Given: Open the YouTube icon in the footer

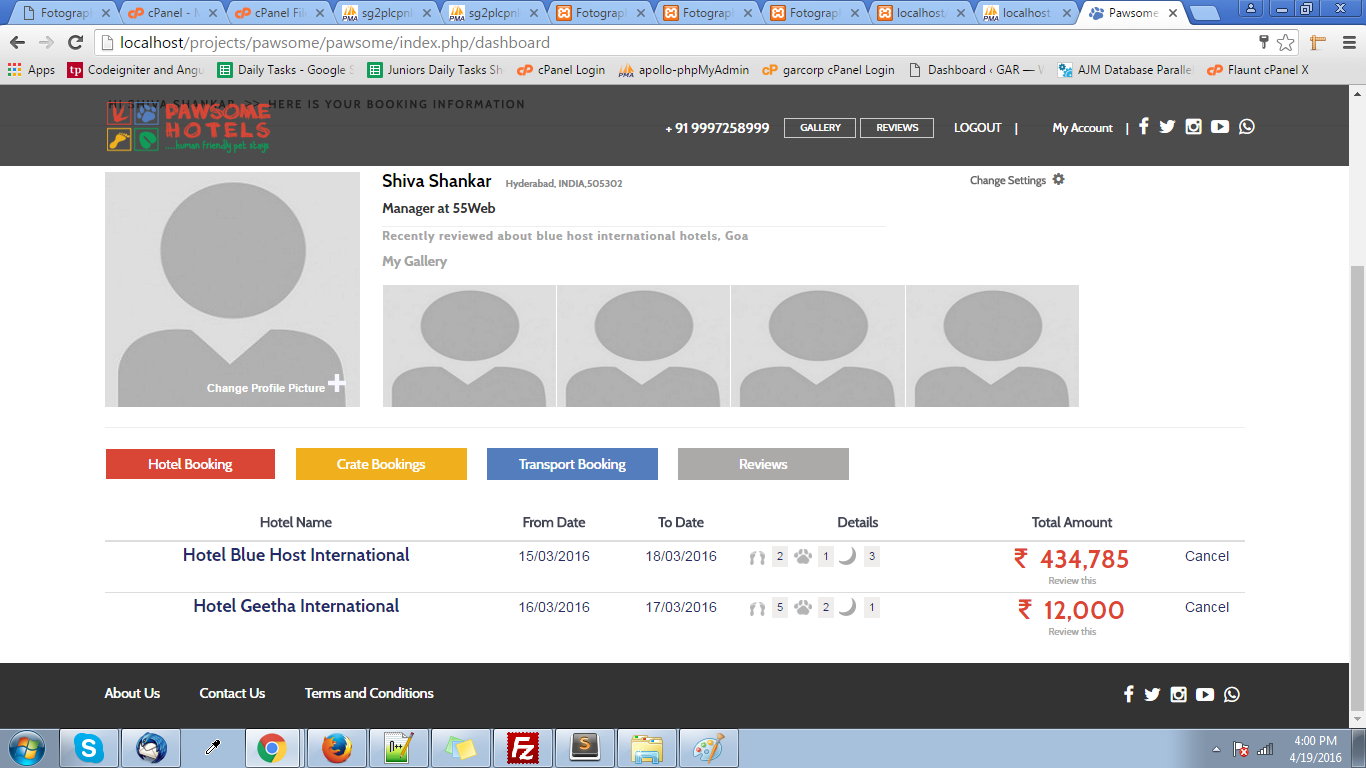Looking at the screenshot, I should (x=1205, y=694).
